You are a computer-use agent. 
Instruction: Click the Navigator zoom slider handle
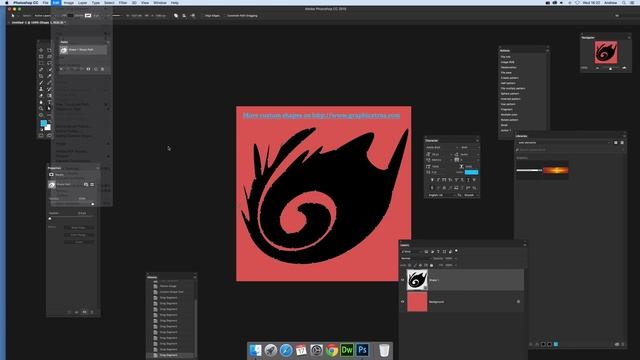pos(611,69)
